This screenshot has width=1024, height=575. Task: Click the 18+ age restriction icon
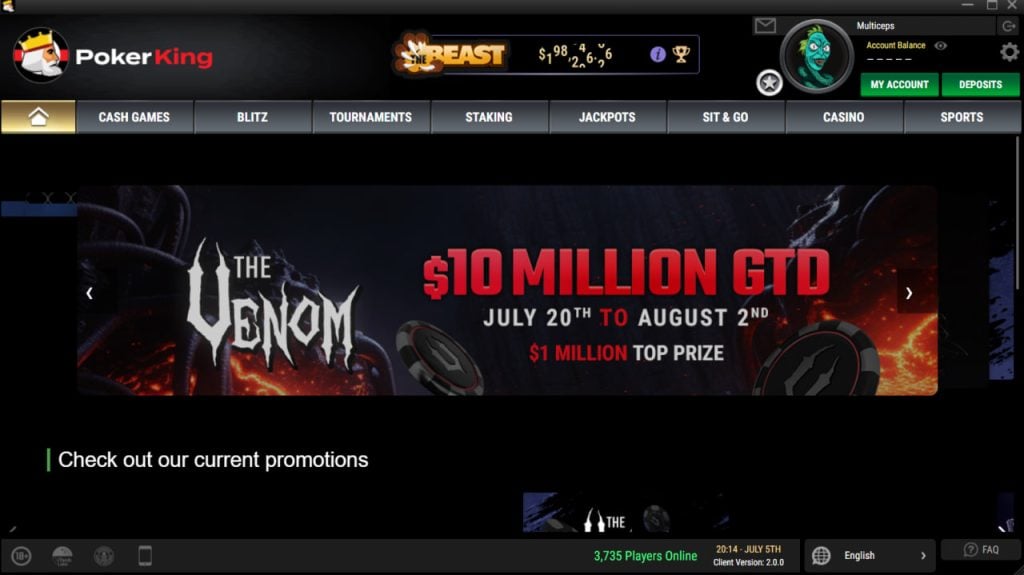click(21, 556)
